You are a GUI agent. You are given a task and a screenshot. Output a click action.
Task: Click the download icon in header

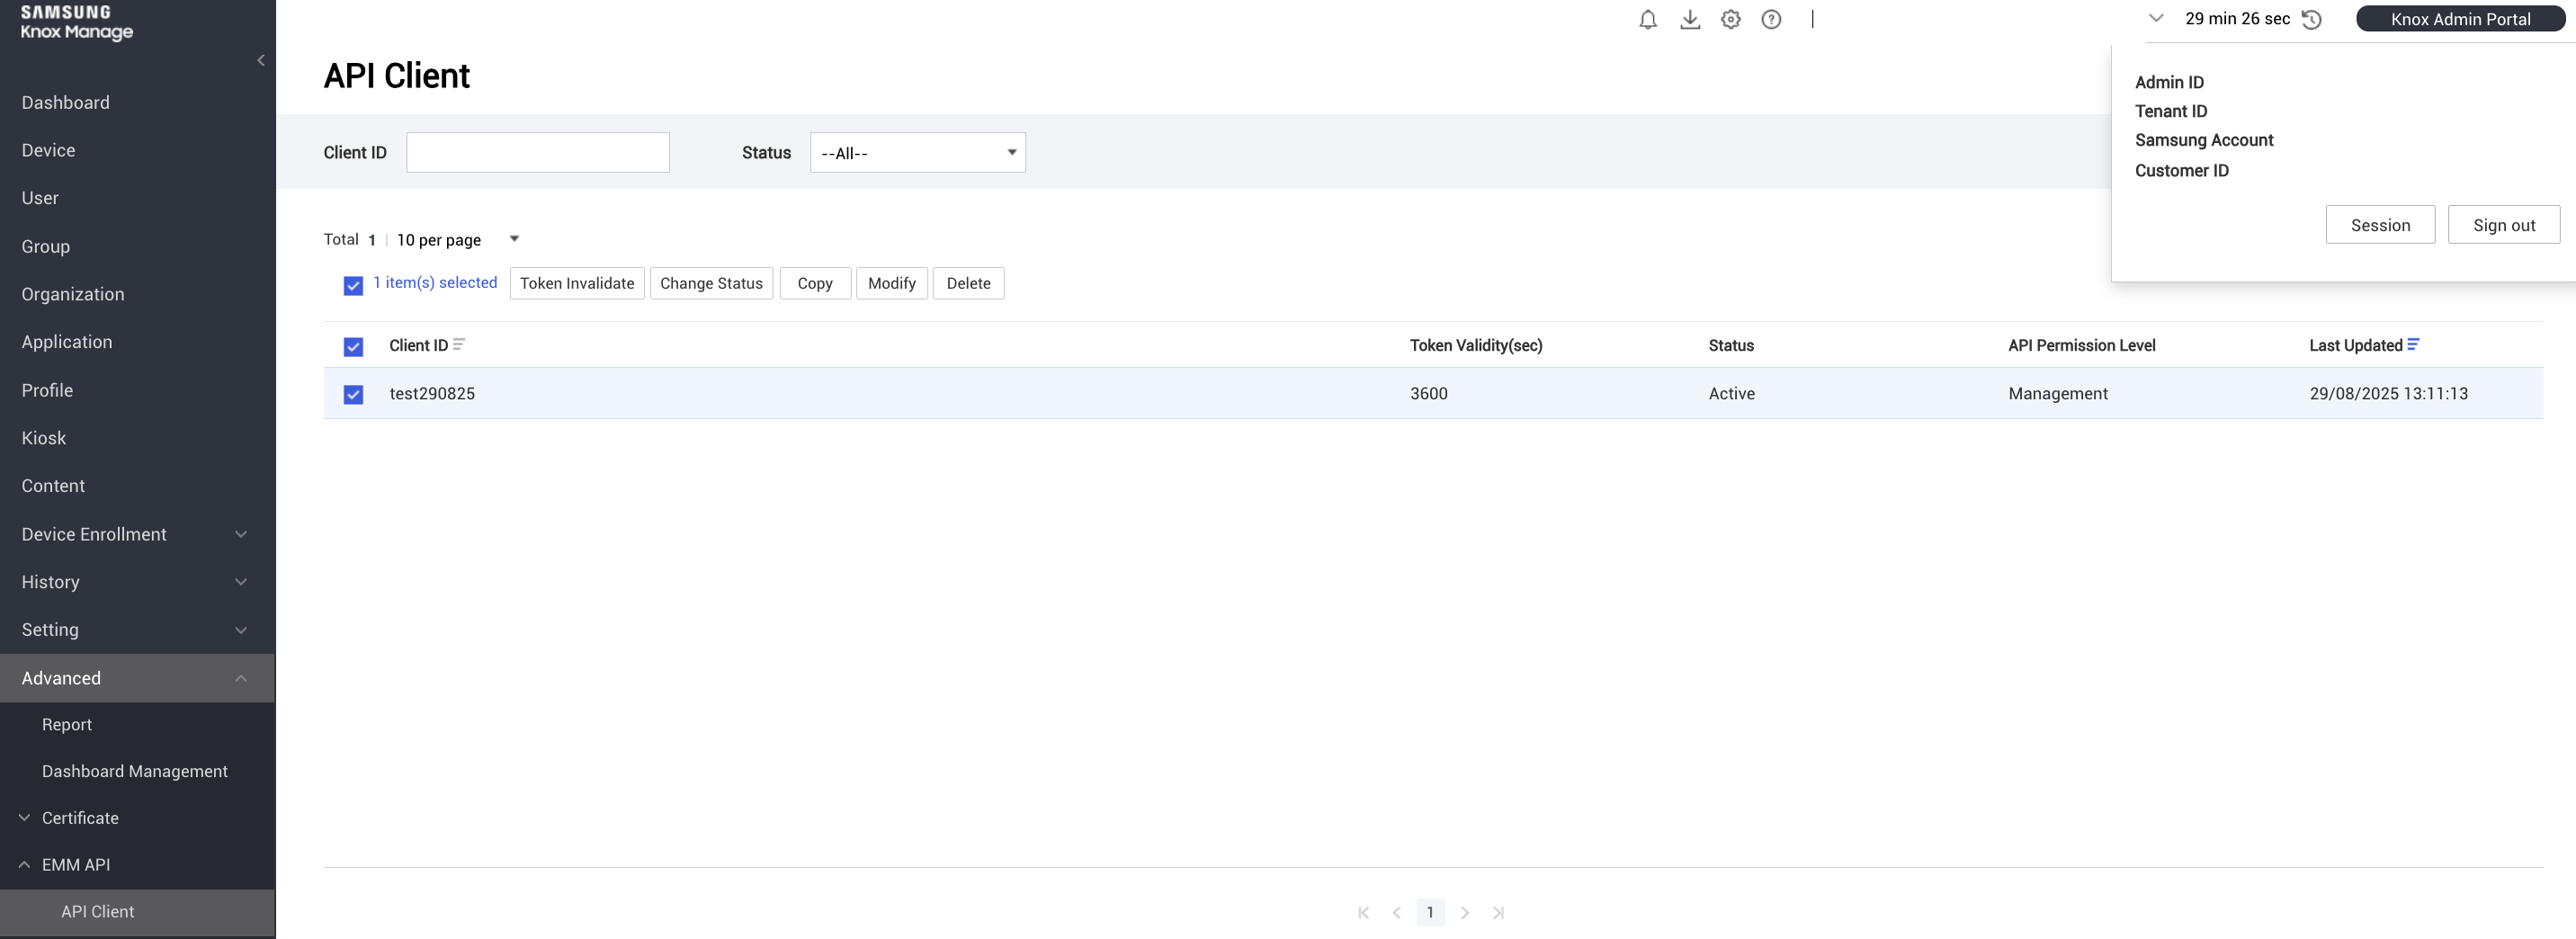1689,20
